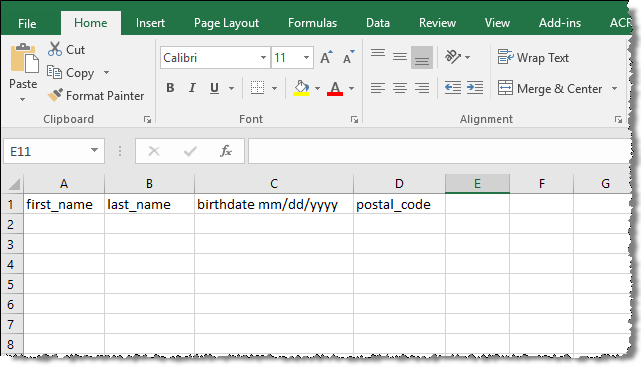This screenshot has height=366, width=641.
Task: Align text left
Action: (x=378, y=88)
